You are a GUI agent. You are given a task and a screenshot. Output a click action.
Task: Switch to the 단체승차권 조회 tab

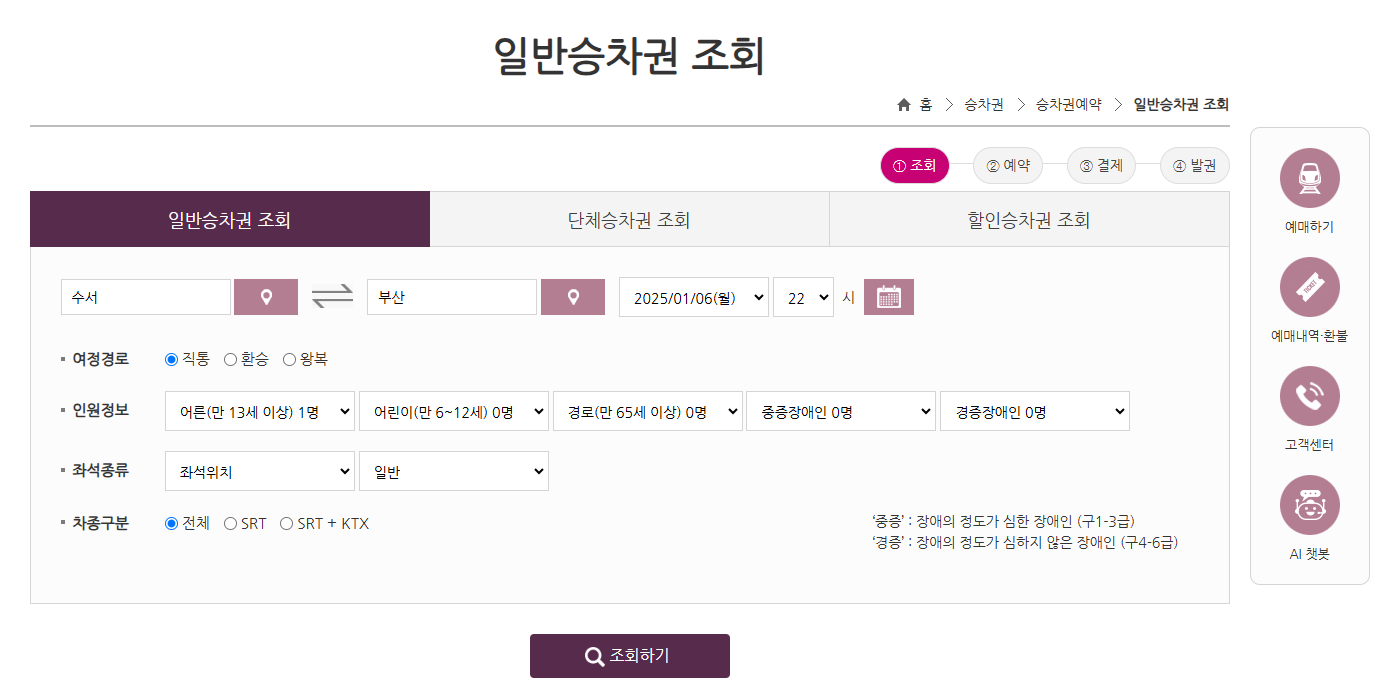pyautogui.click(x=629, y=218)
